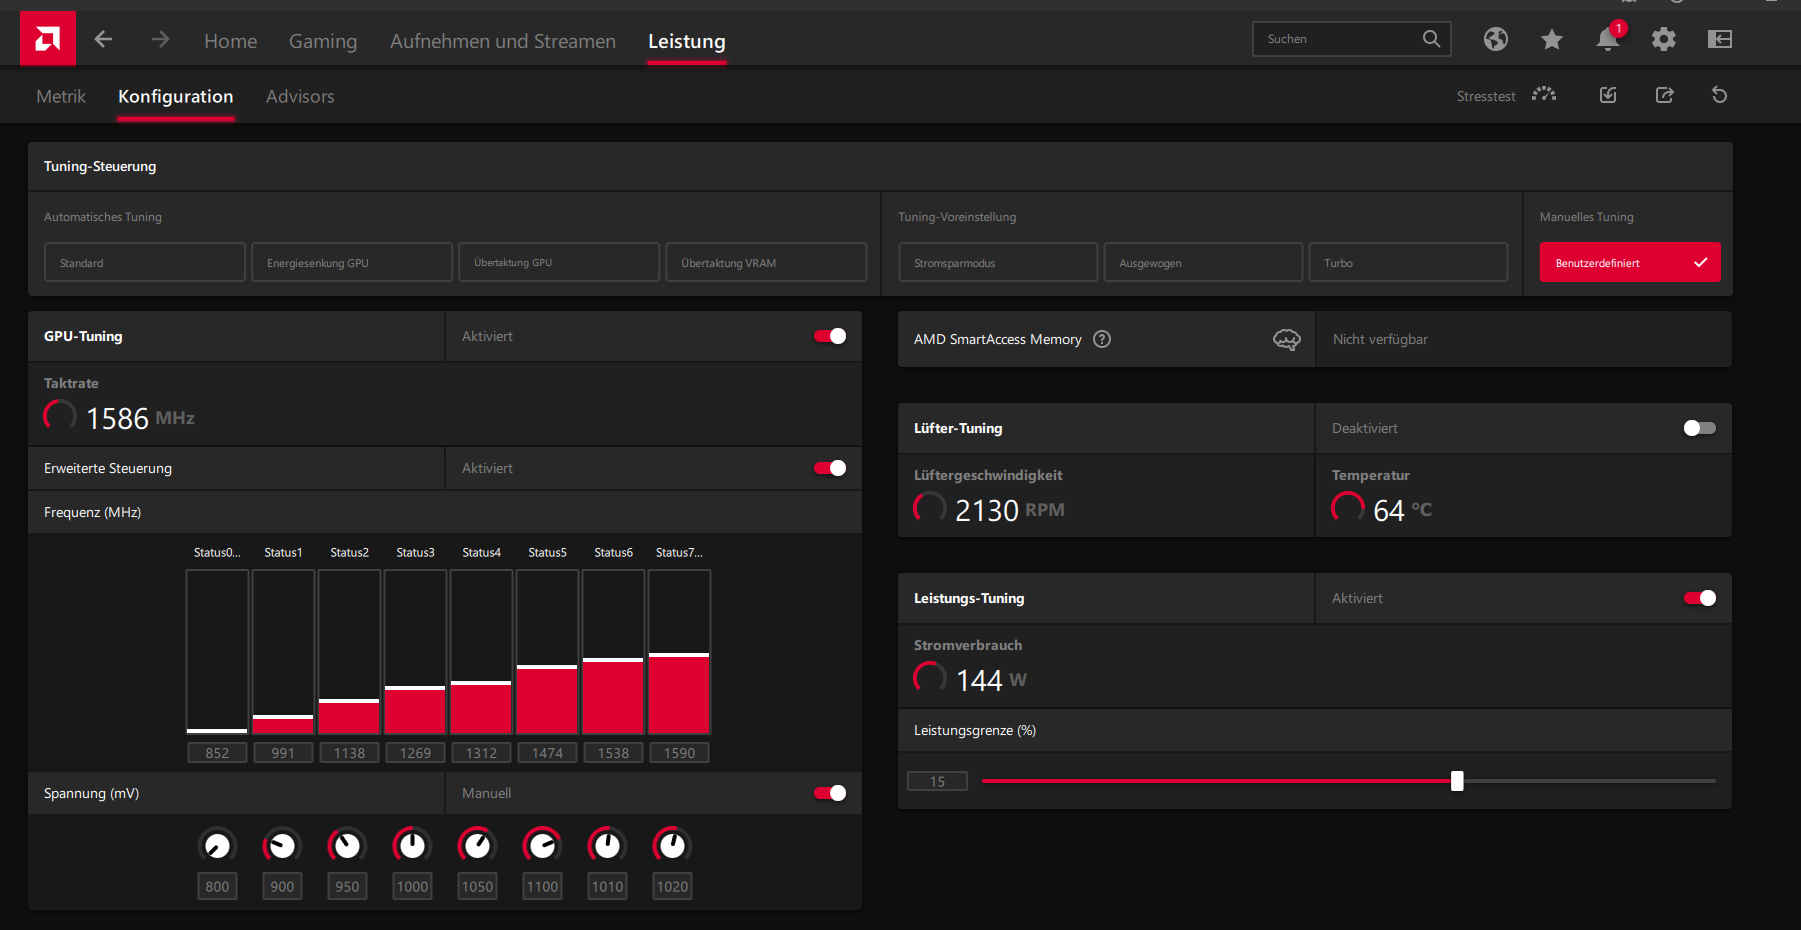Click the 1020 mV voltage knob

672,846
